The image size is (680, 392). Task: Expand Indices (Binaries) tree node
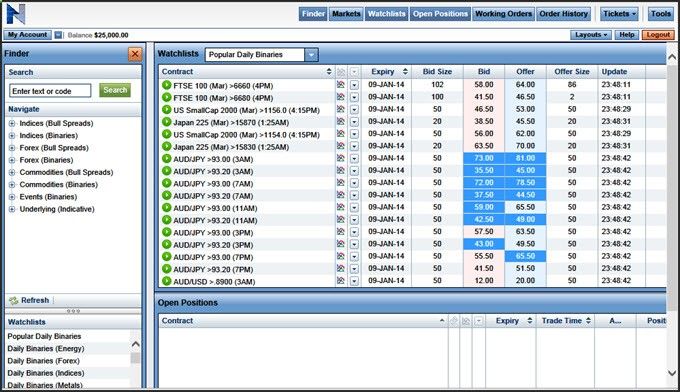(12, 136)
